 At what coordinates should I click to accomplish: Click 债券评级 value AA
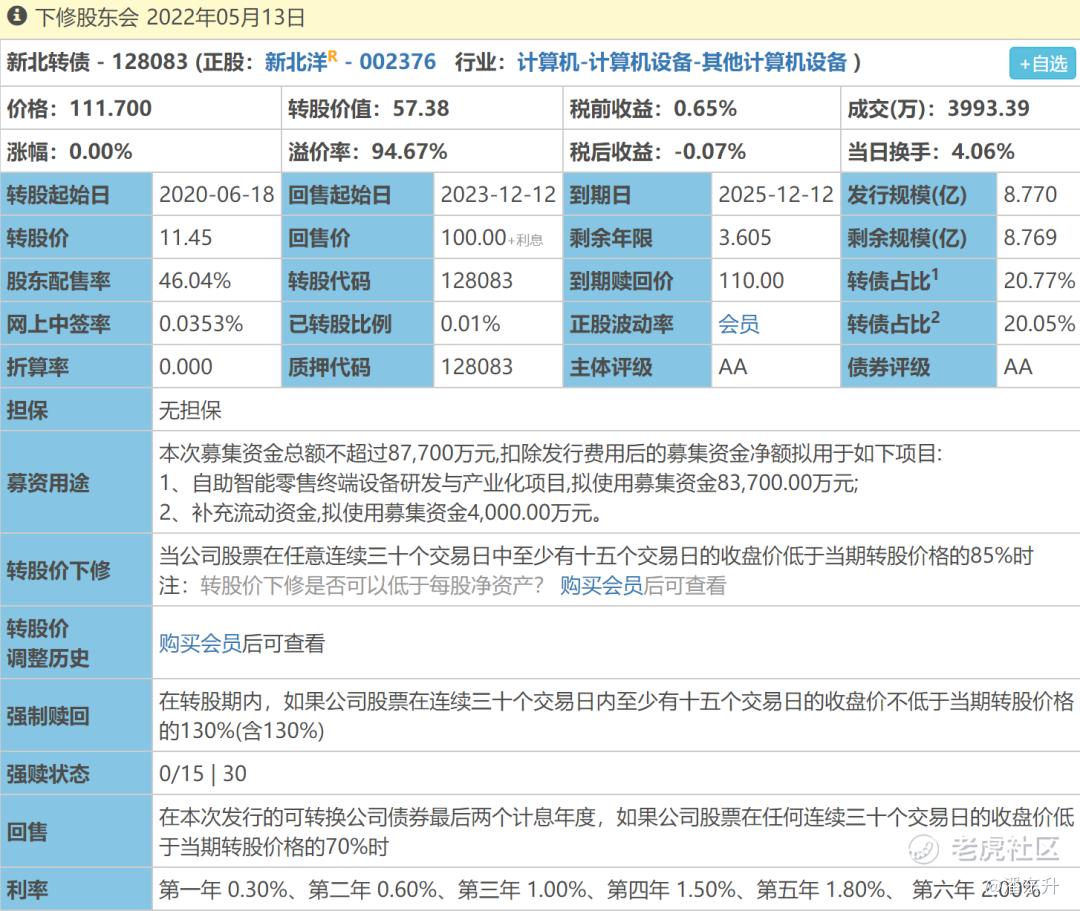coord(1018,367)
